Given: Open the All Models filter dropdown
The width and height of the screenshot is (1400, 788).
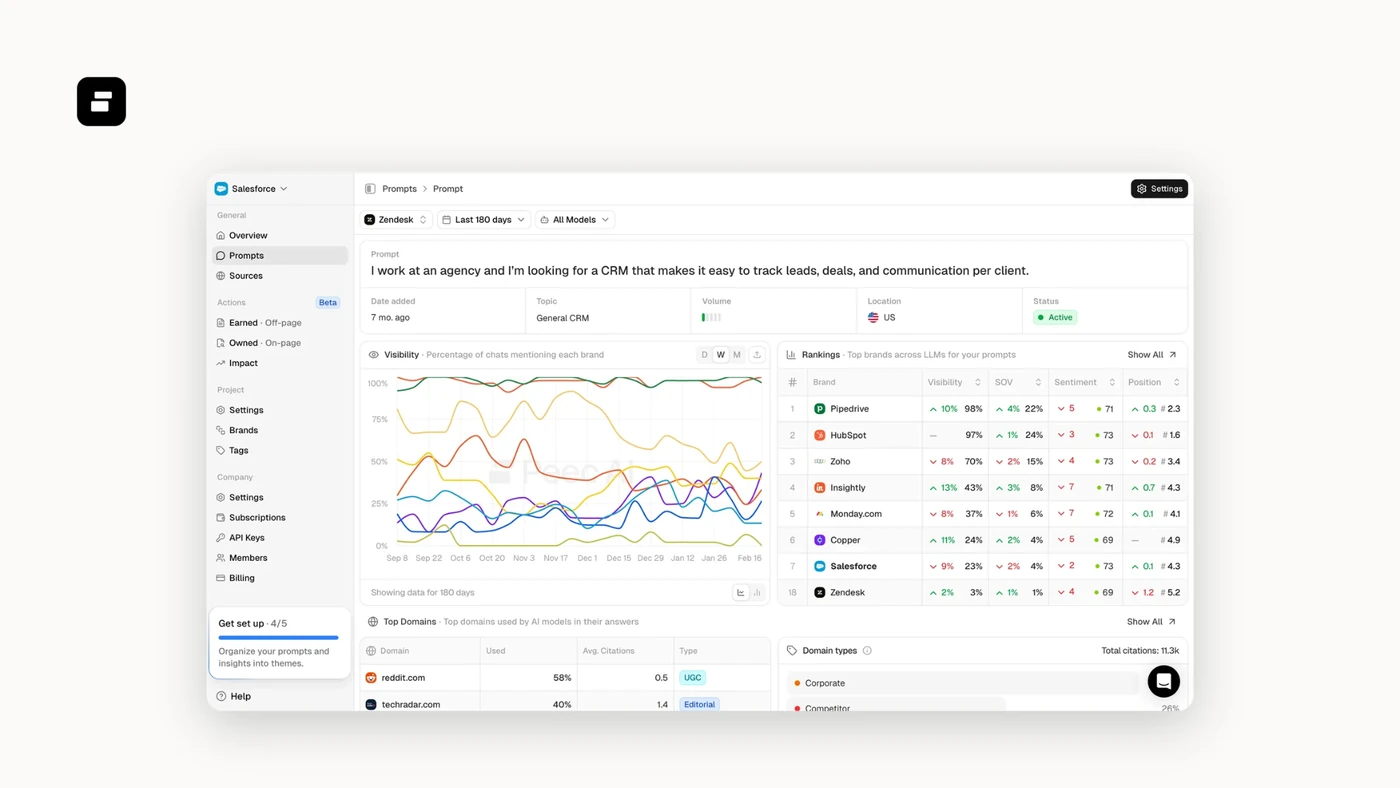Looking at the screenshot, I should coord(575,220).
